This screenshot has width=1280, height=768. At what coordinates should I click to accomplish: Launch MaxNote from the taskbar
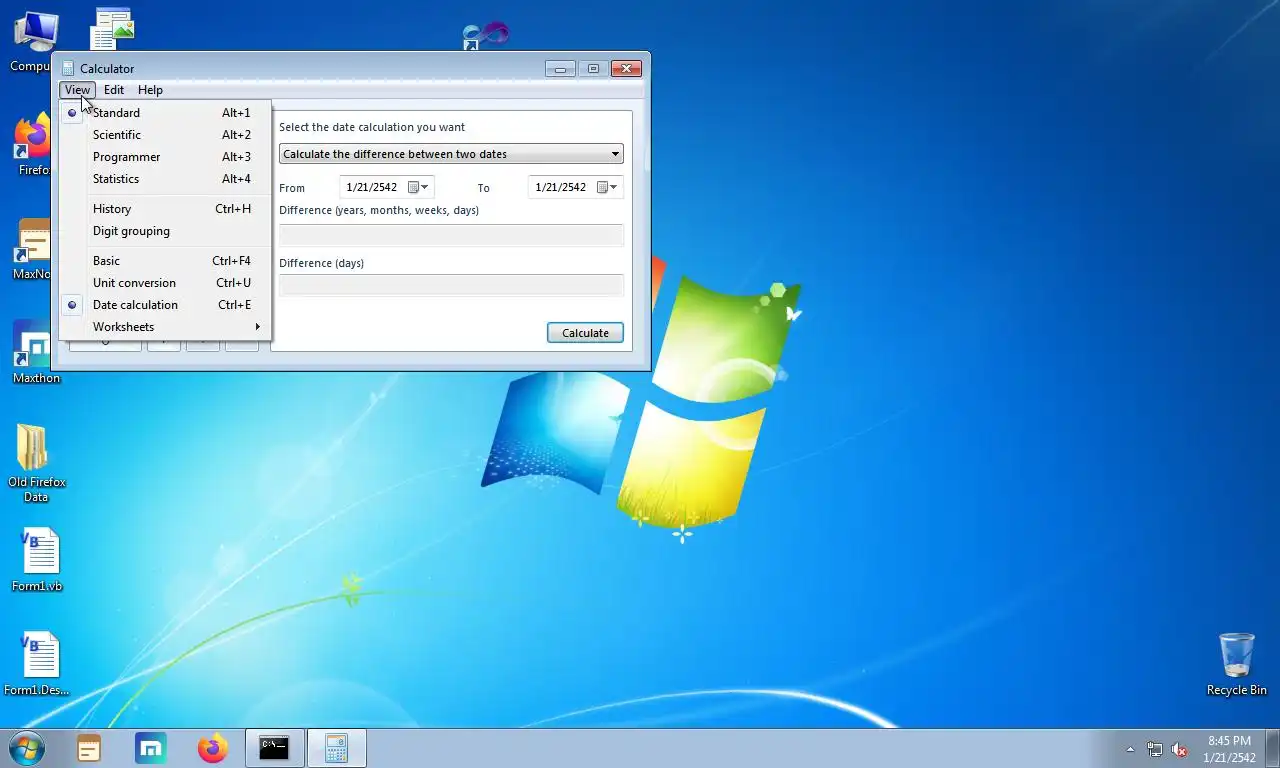click(89, 748)
